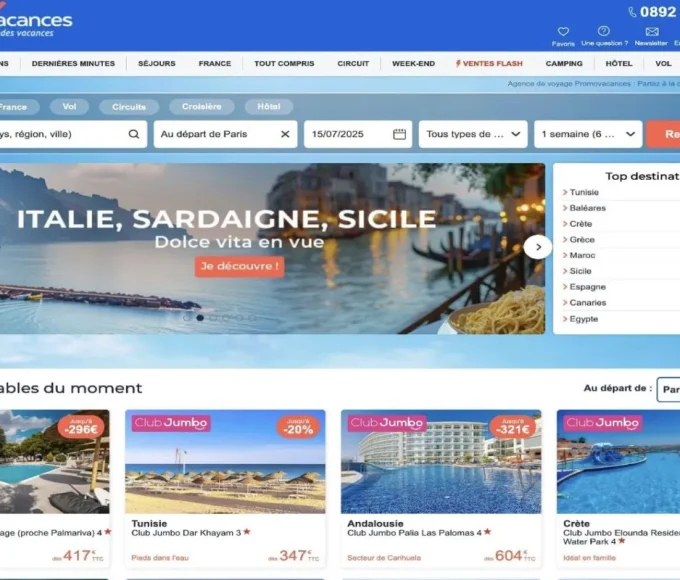This screenshot has height=580, width=680.
Task: Open the Tout Compris menu item
Action: (284, 64)
